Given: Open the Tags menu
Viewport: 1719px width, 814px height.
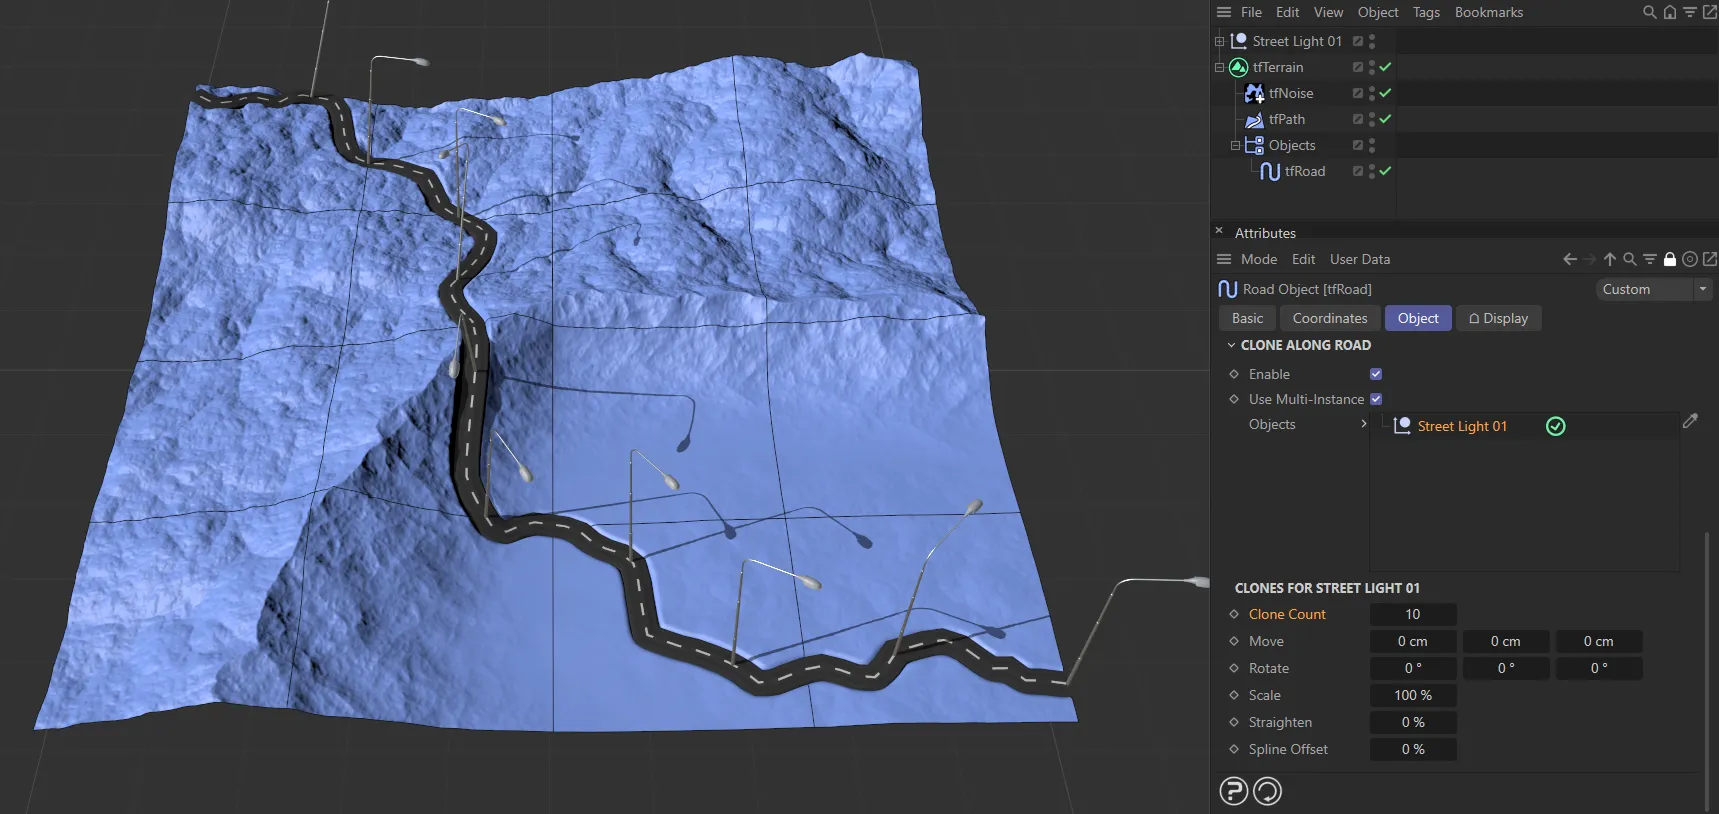Looking at the screenshot, I should 1426,12.
